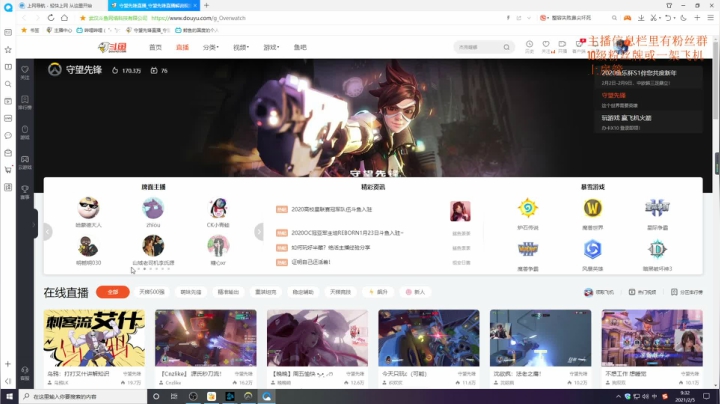This screenshot has width=720, height=404.
Task: Select 直播 in Douyu navigation
Action: coord(182,47)
